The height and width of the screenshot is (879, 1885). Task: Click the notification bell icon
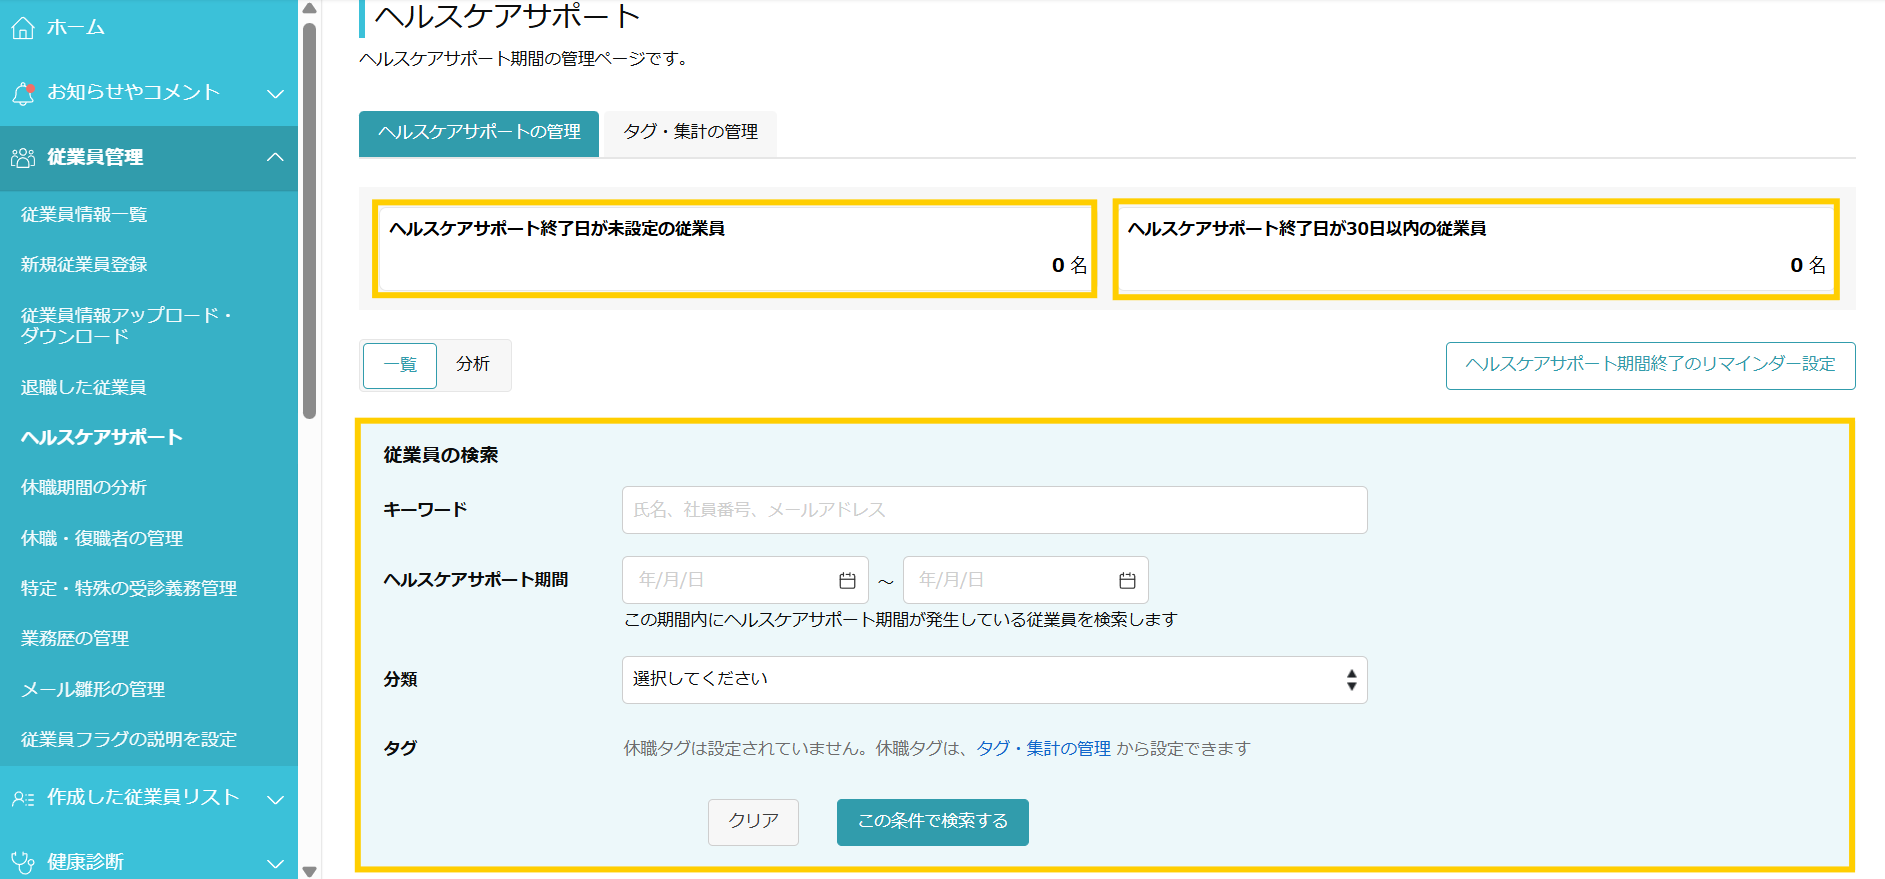coord(23,93)
